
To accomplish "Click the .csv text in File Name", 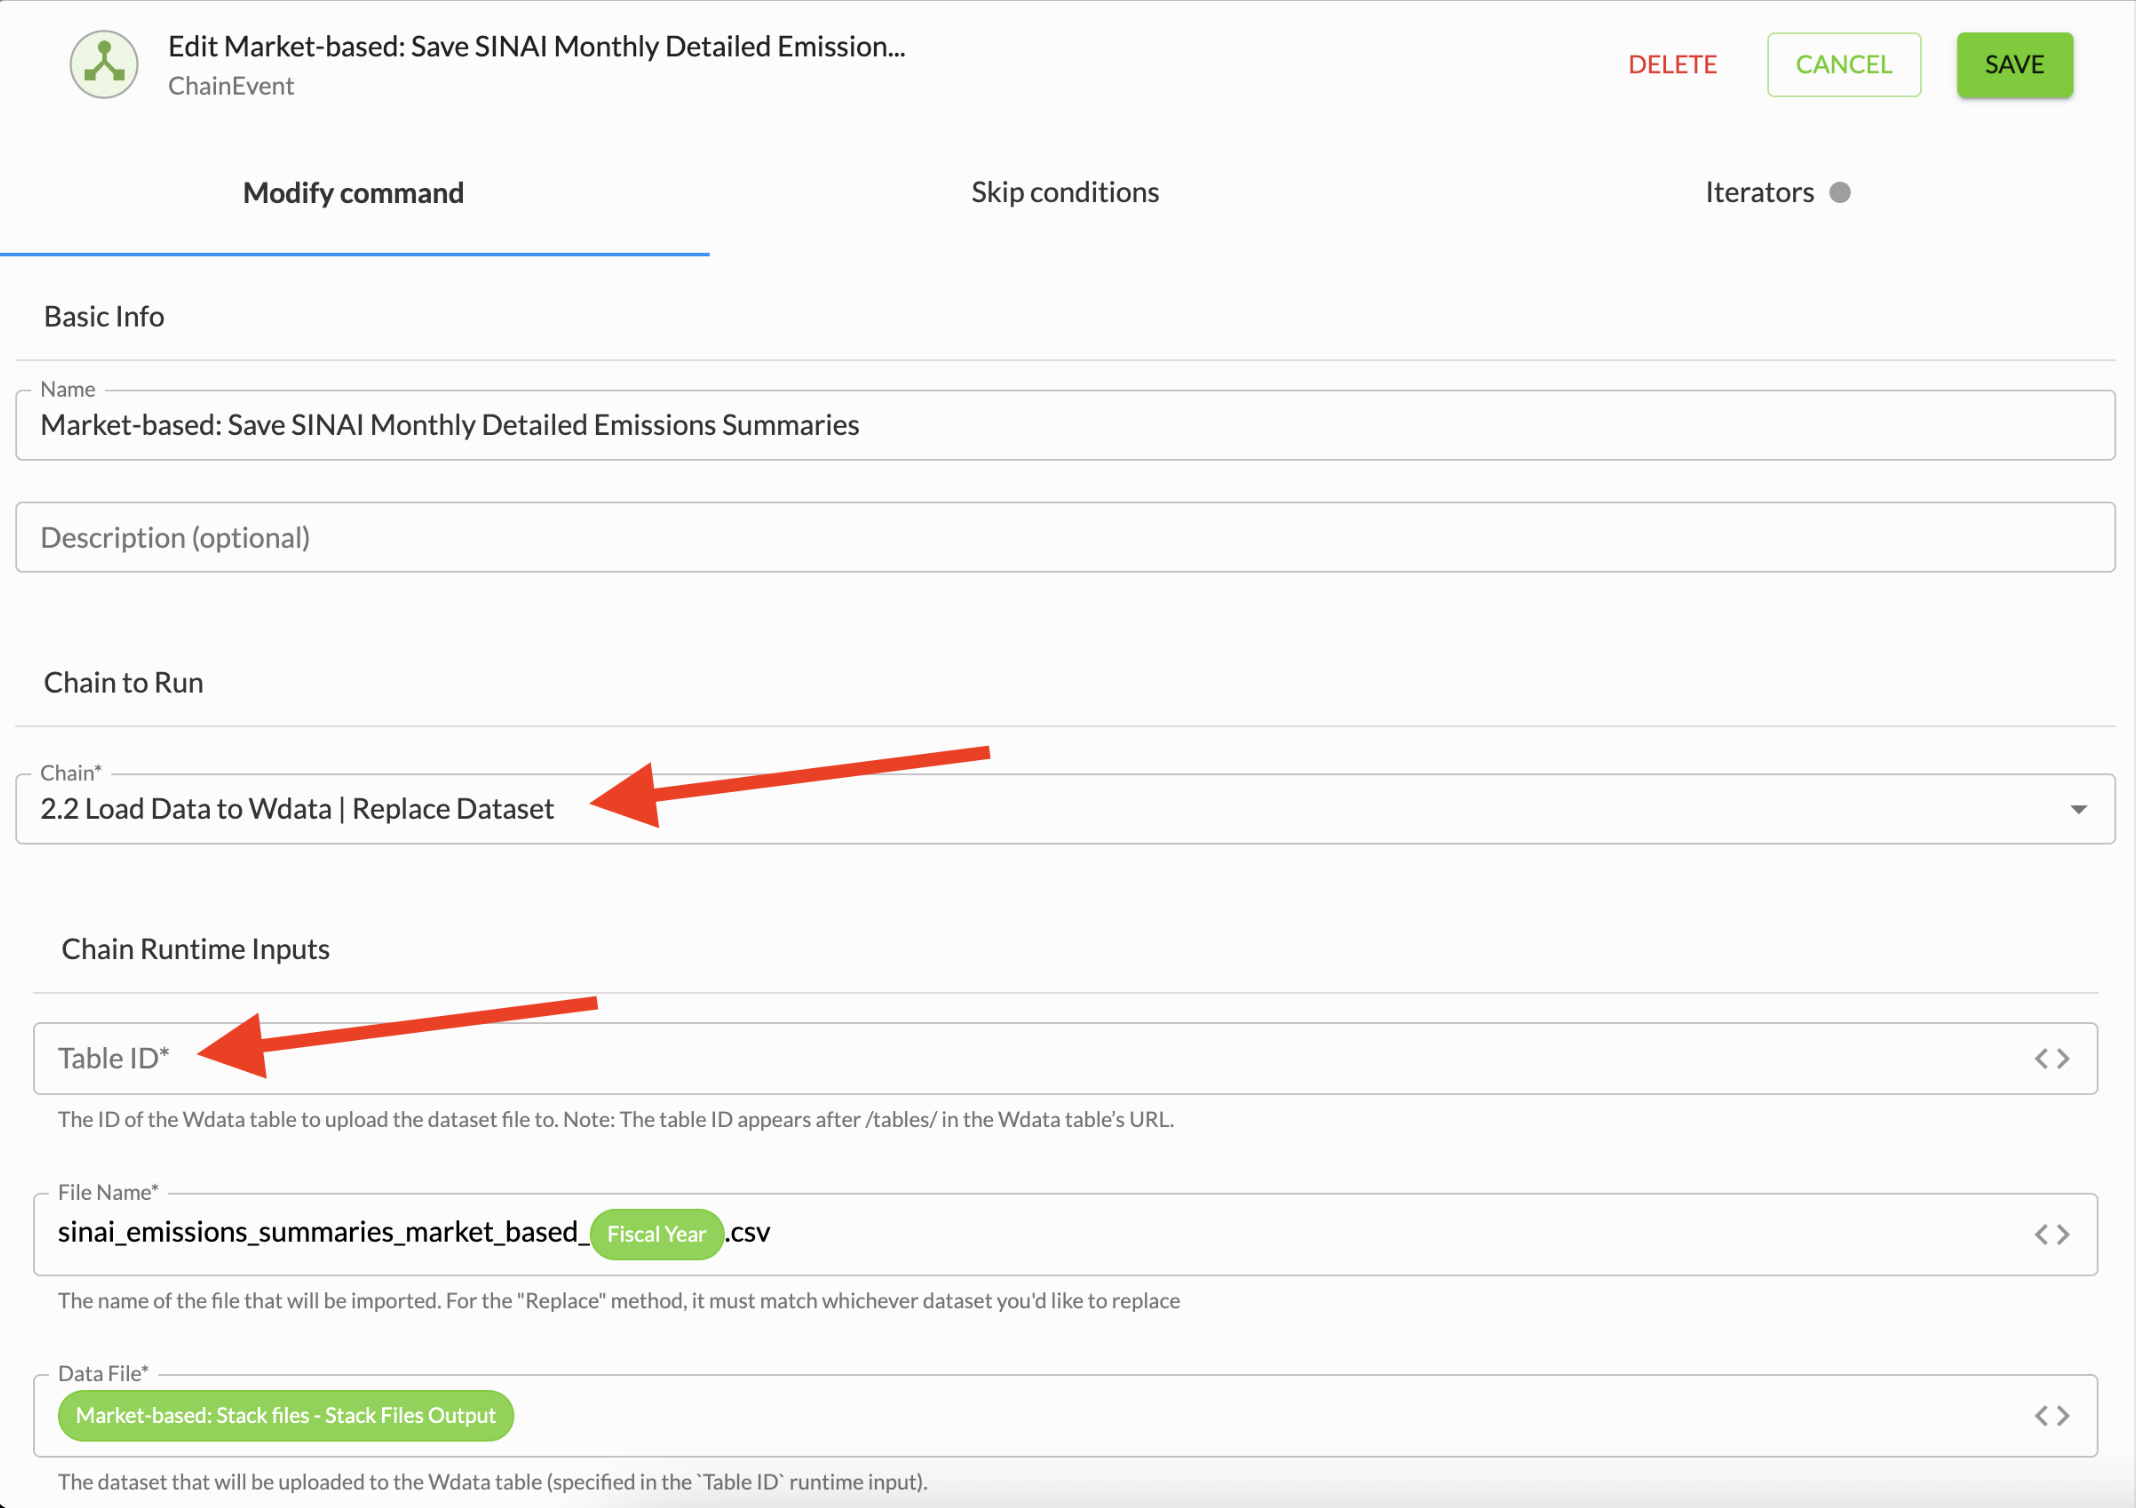I will tap(749, 1232).
